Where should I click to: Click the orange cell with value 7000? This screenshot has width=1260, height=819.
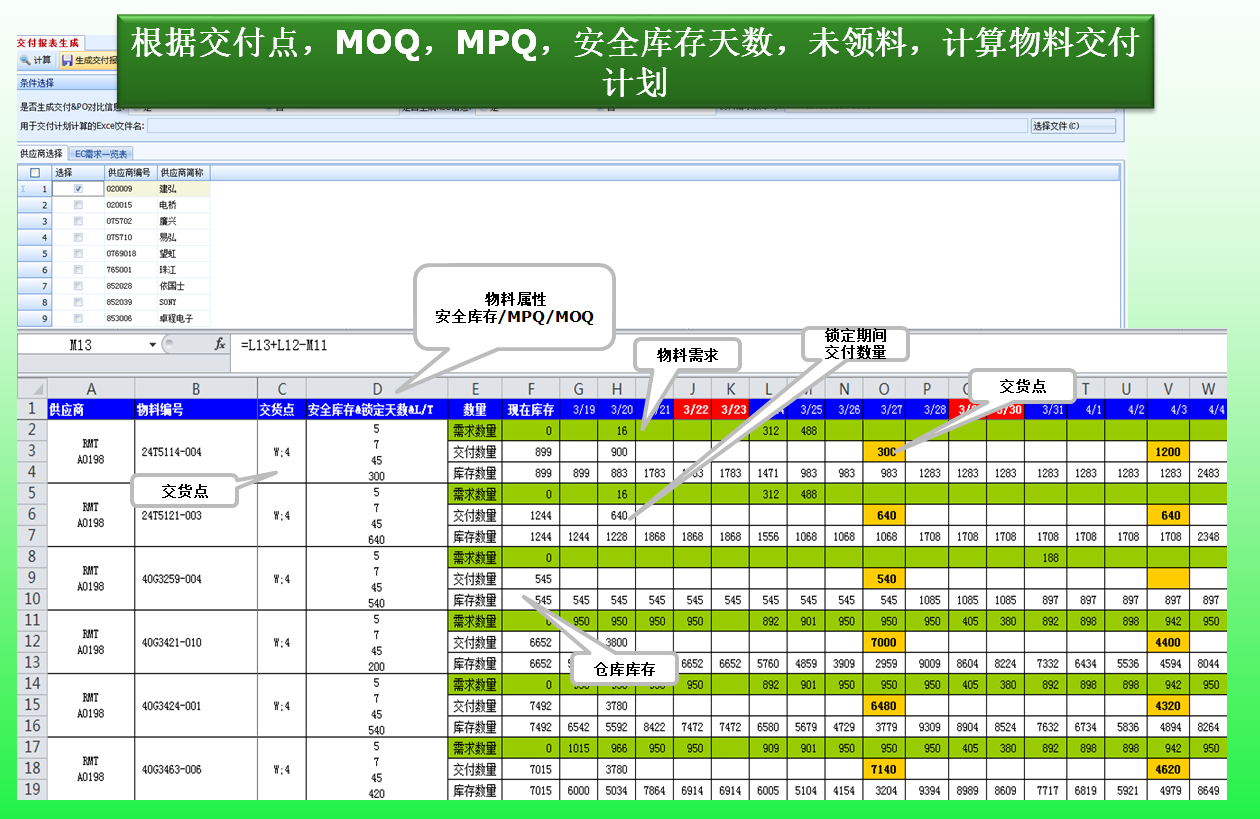[883, 642]
